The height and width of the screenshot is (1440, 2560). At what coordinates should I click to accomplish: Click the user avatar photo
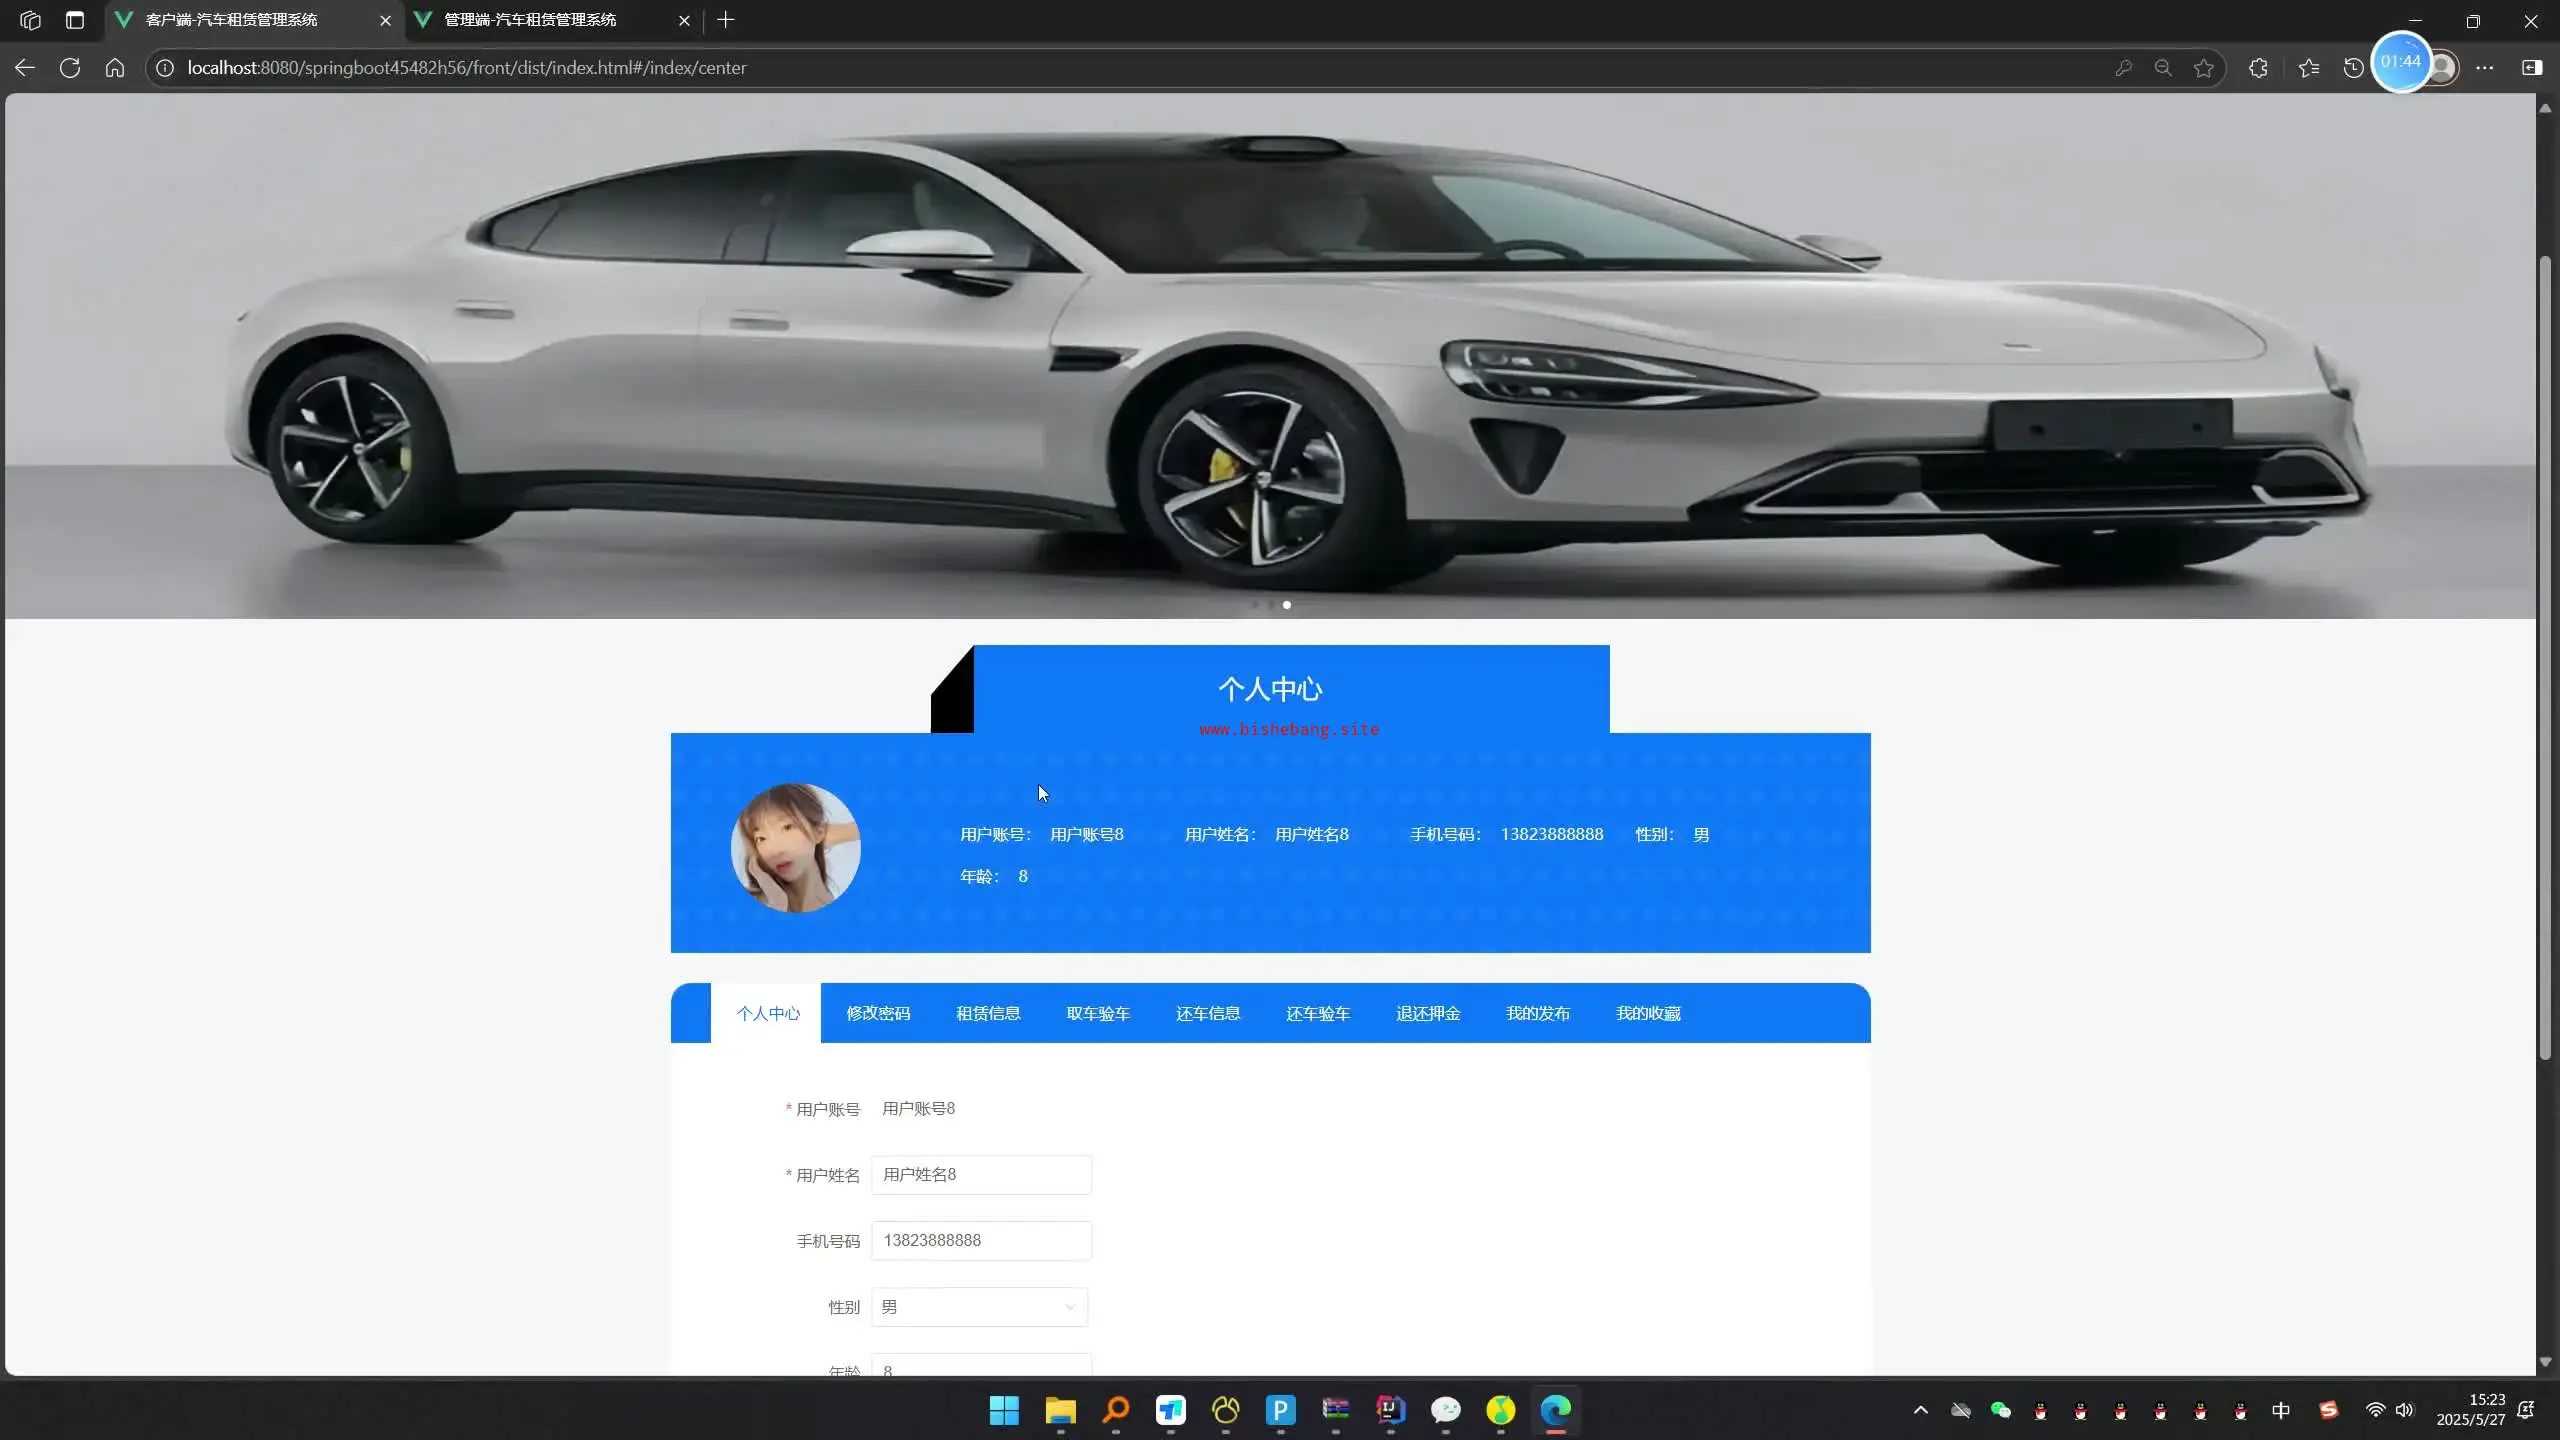(x=795, y=847)
